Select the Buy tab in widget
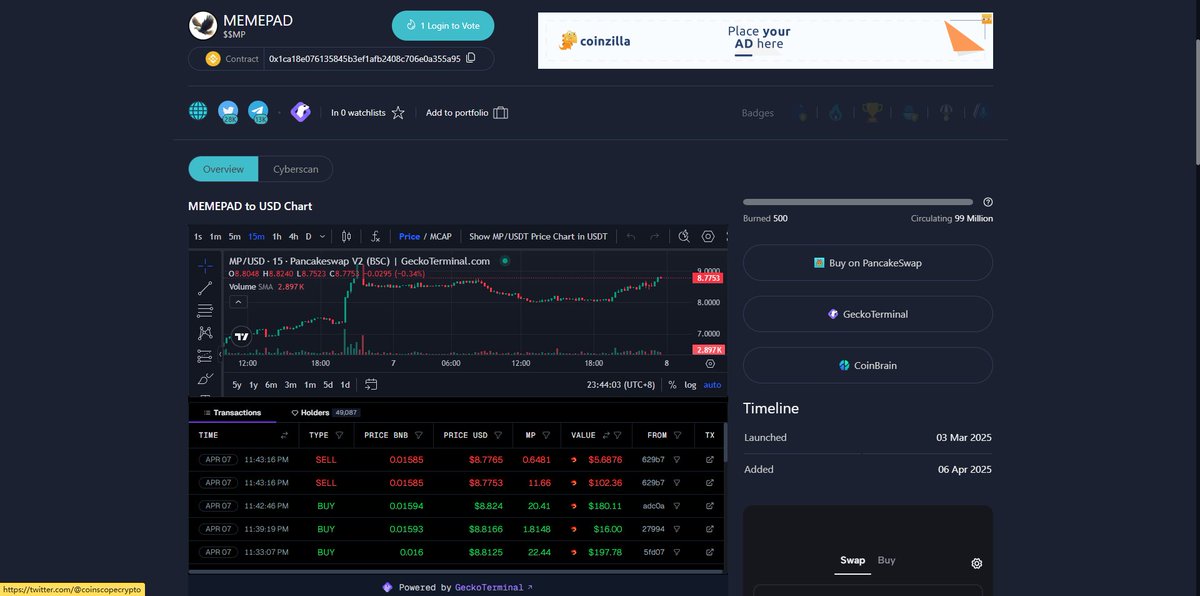This screenshot has height=596, width=1200. (x=887, y=560)
